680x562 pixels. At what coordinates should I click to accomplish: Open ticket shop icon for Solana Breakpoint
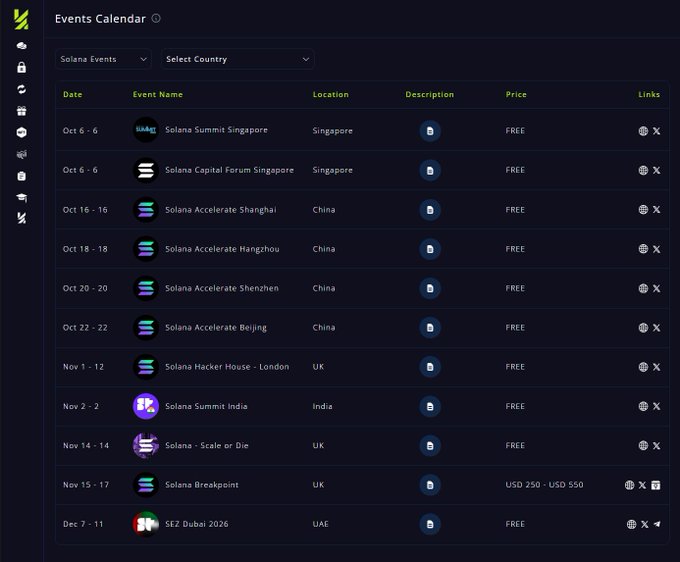coord(656,485)
